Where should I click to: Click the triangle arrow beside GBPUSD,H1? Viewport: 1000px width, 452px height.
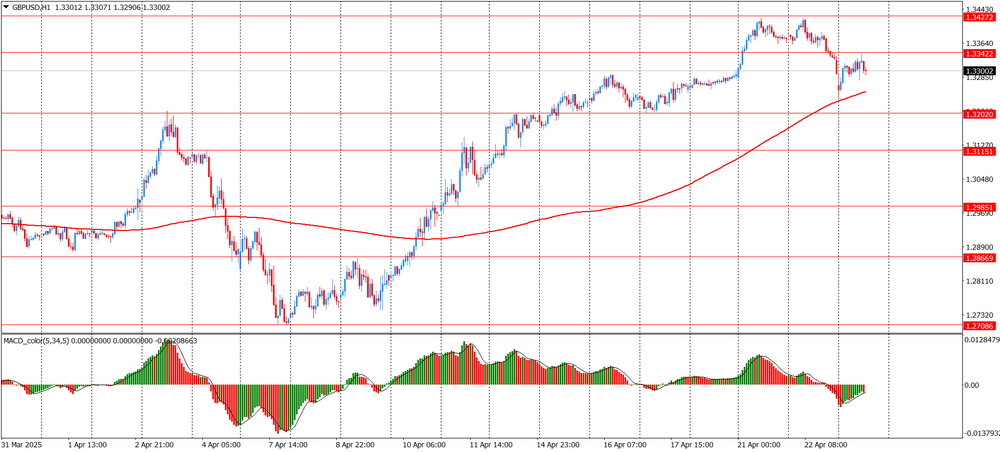[6, 7]
